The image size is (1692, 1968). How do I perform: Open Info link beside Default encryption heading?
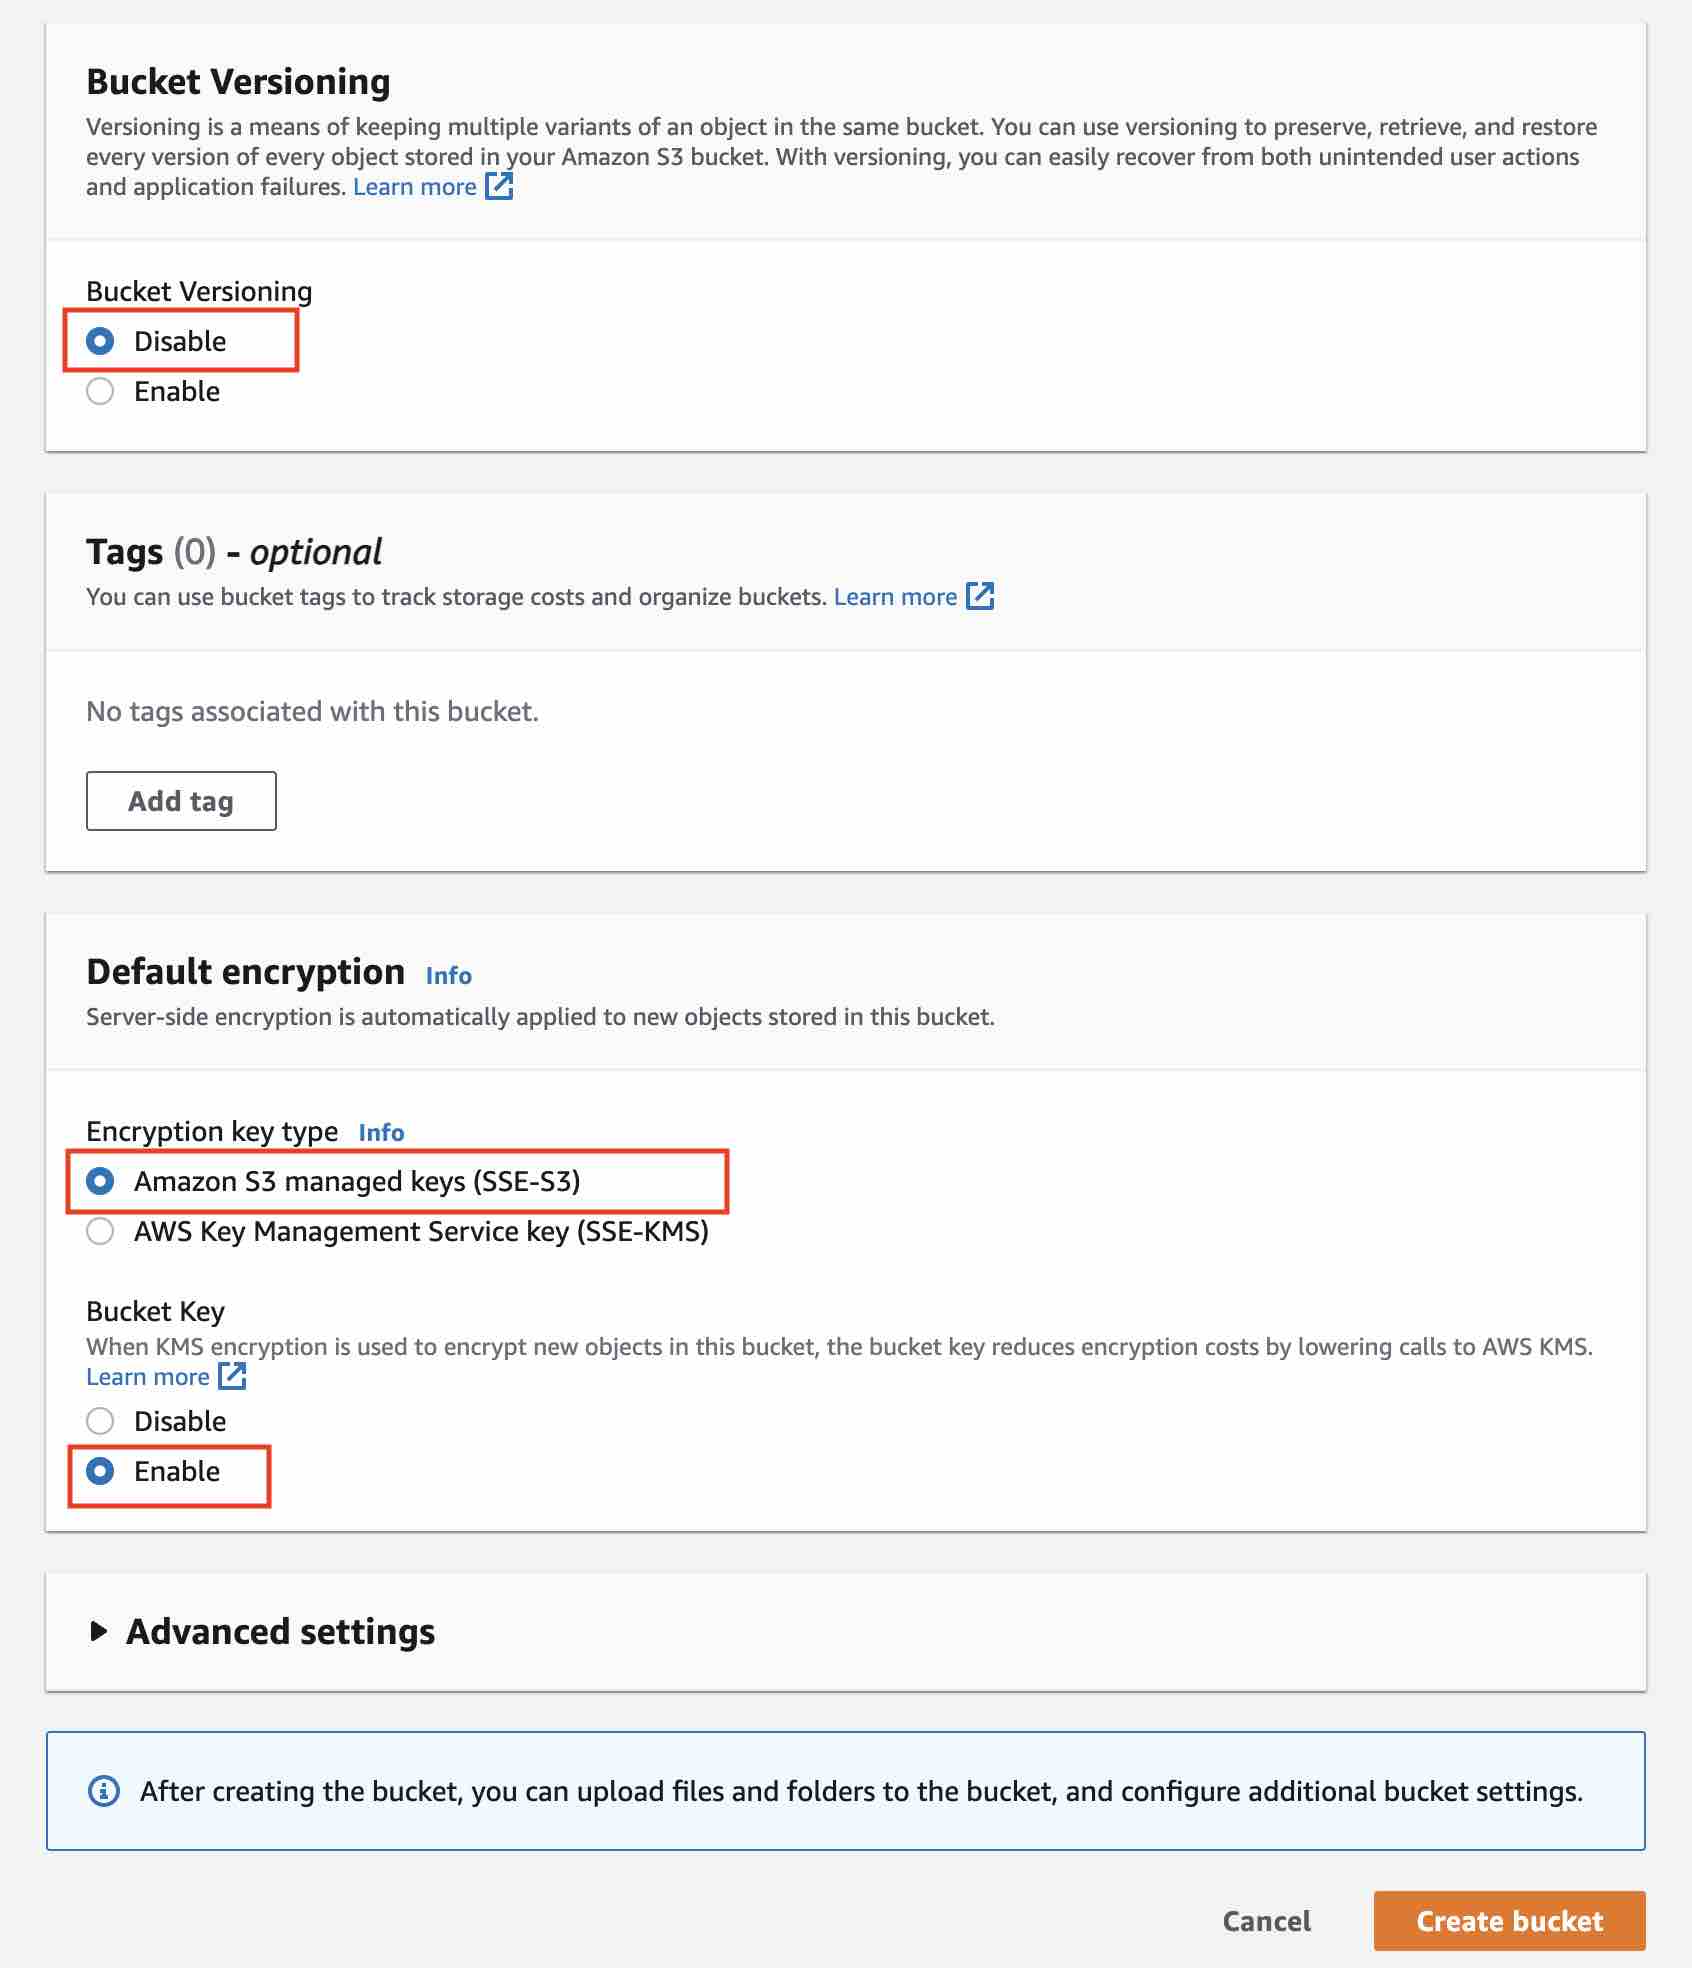coord(448,975)
